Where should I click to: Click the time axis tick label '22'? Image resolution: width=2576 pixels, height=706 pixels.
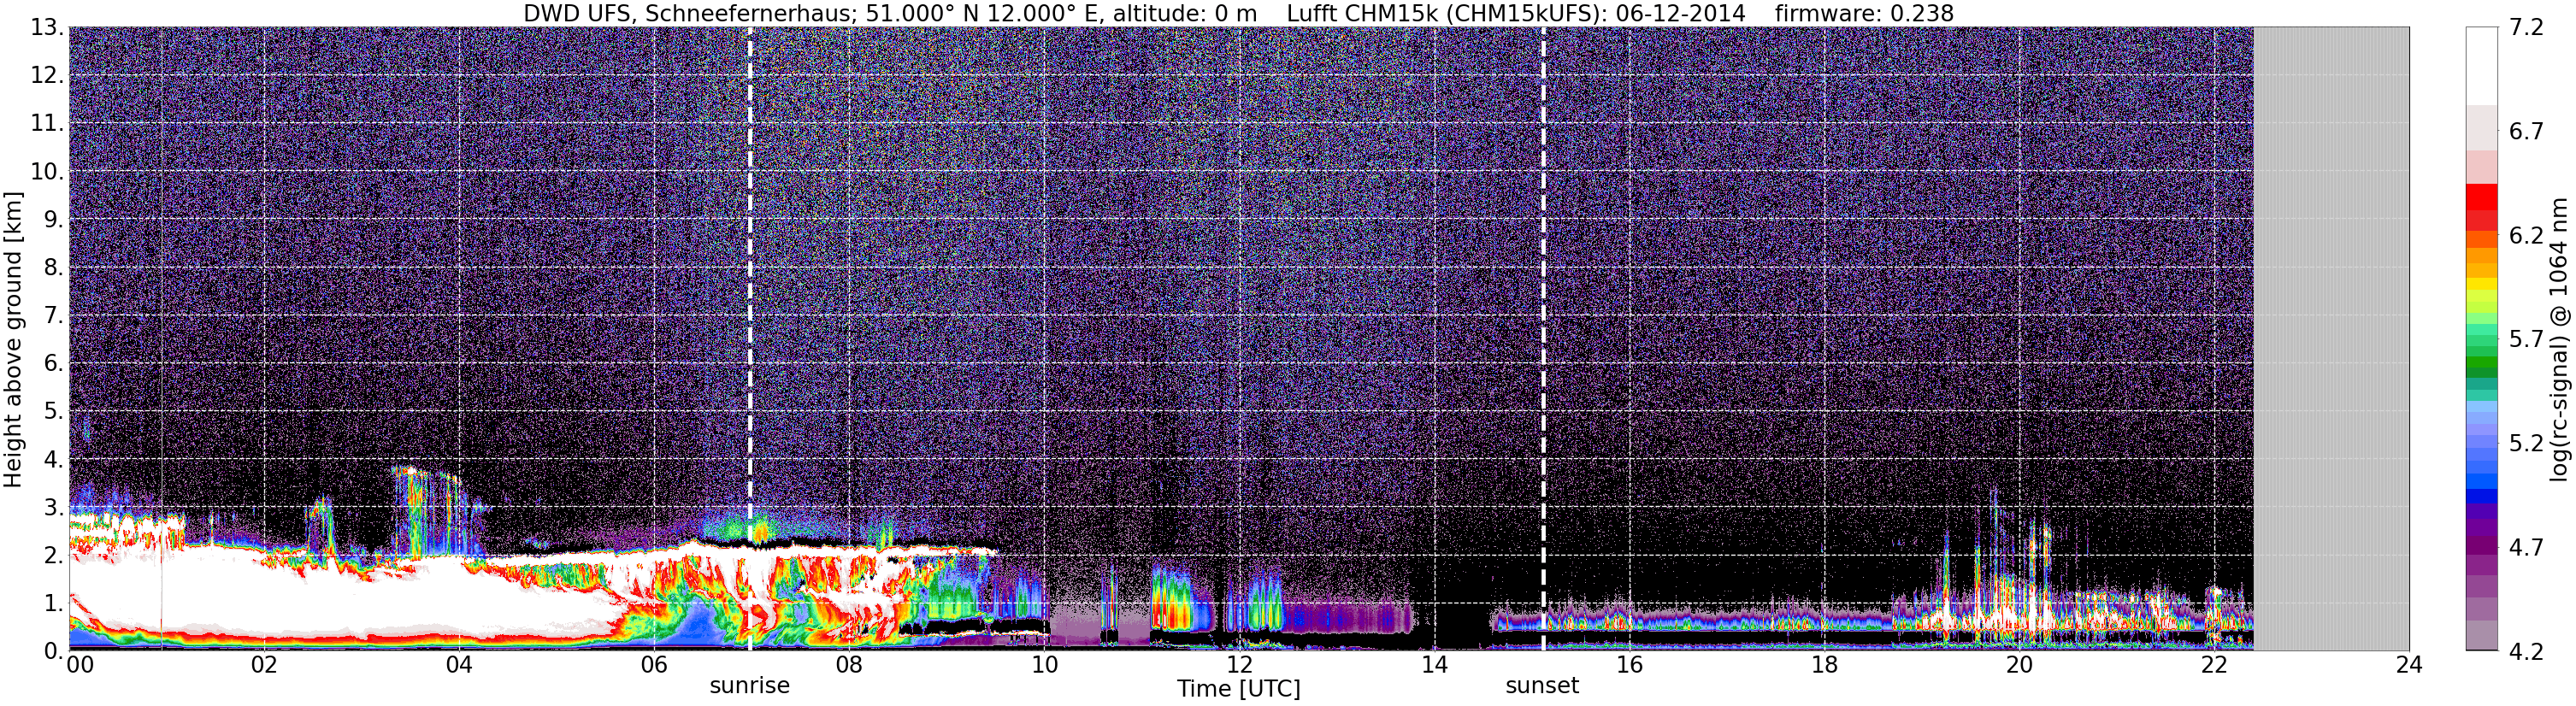tap(2214, 666)
